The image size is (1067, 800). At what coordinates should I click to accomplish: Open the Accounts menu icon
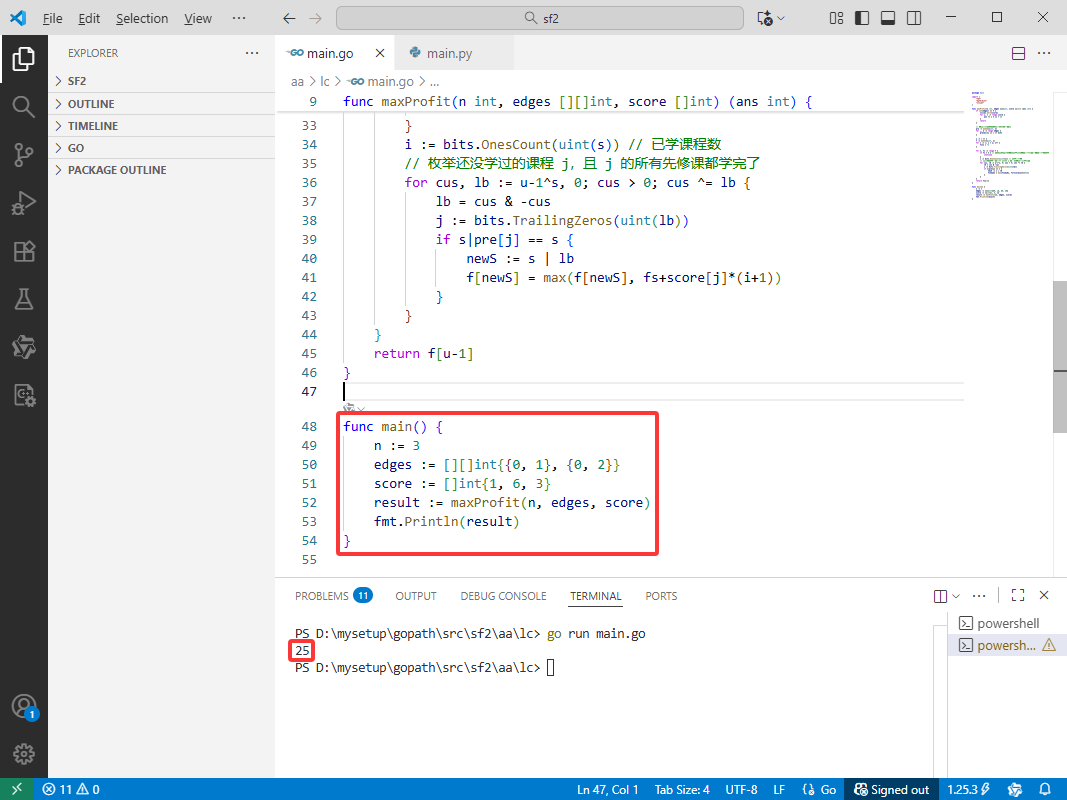24,706
